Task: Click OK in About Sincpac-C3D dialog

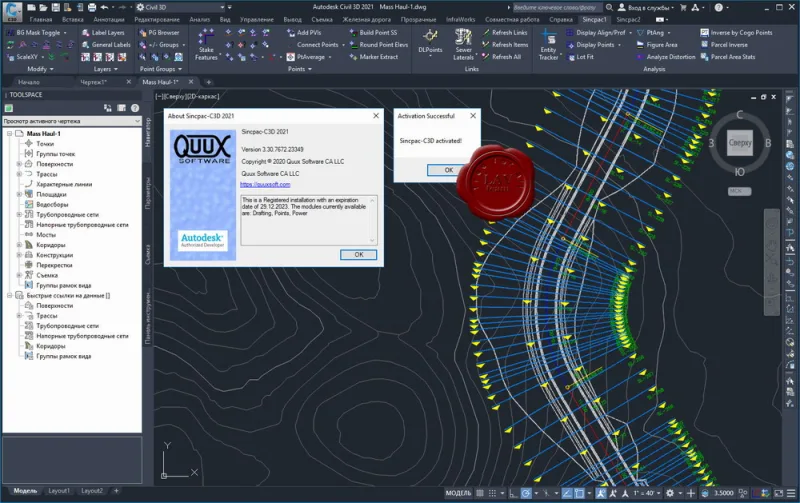Action: click(359, 255)
